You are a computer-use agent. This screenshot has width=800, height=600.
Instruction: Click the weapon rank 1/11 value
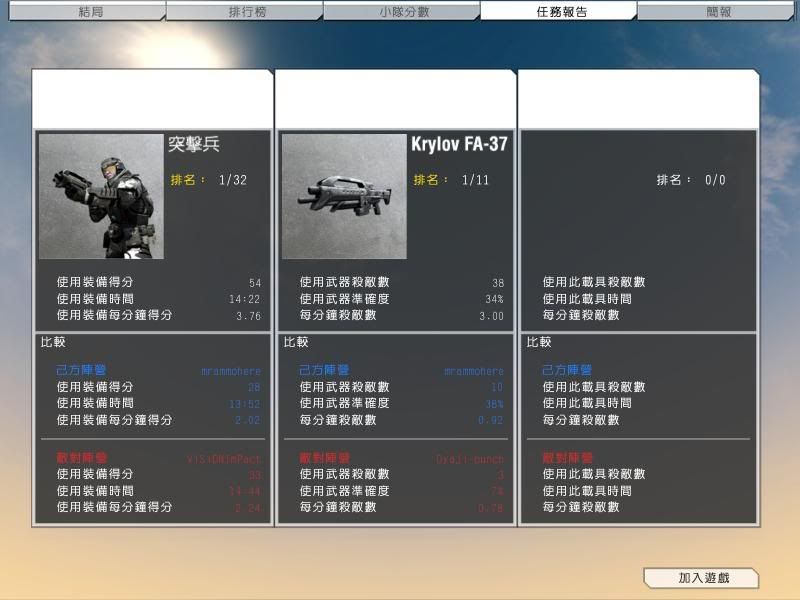(475, 180)
